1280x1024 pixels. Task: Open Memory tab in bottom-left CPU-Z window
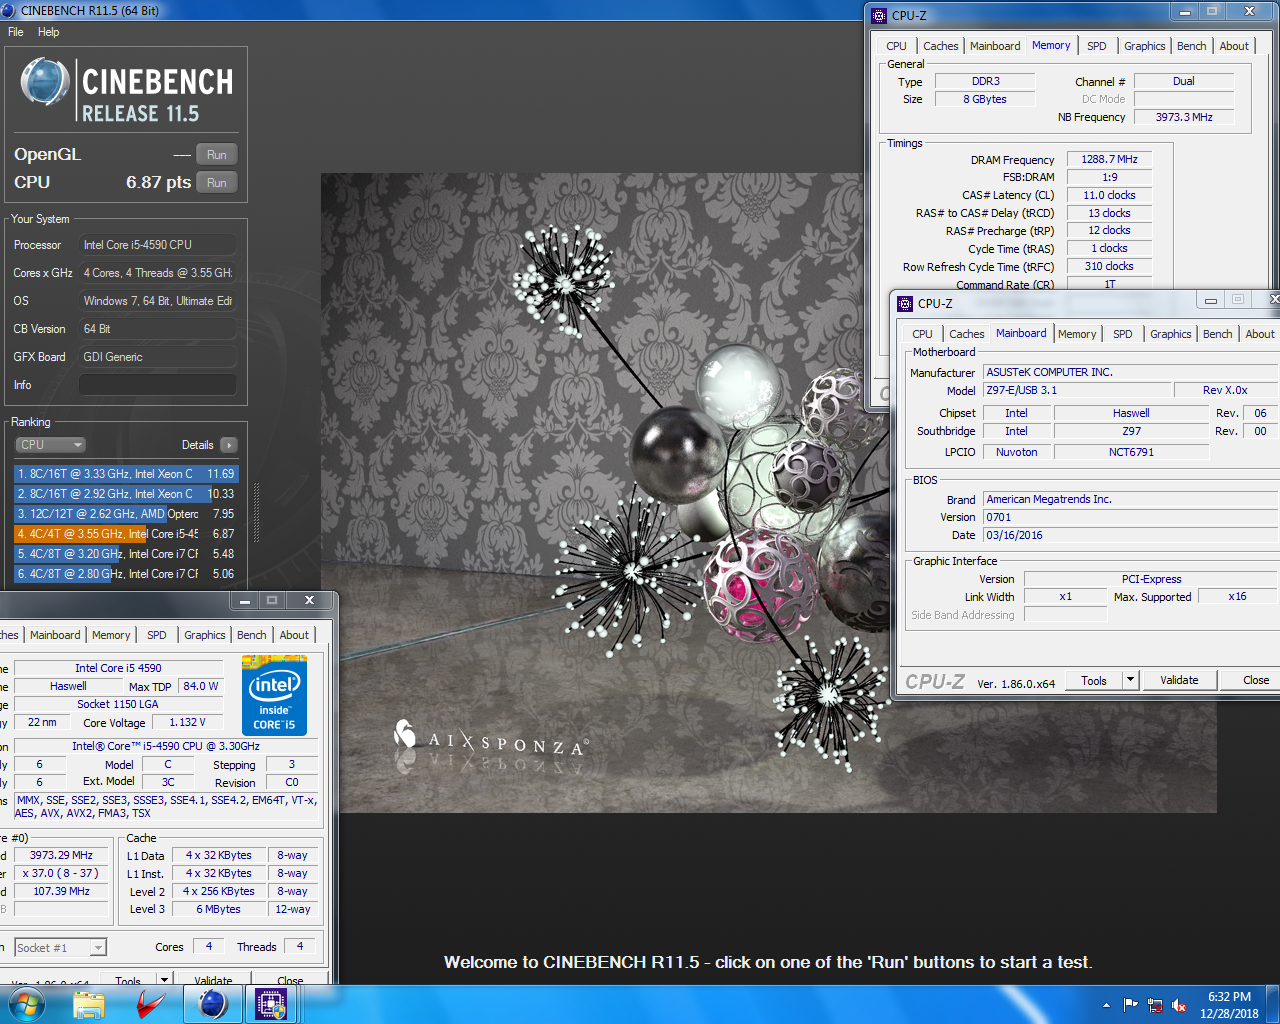click(x=111, y=635)
